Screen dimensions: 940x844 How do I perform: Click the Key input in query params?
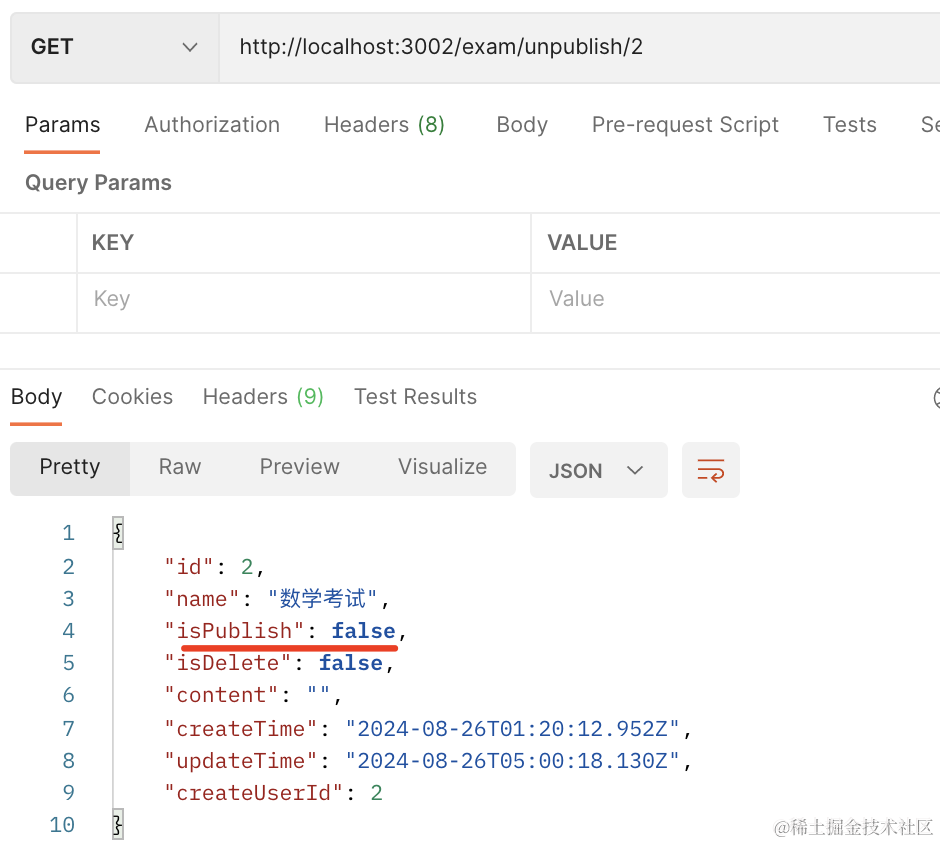(300, 299)
